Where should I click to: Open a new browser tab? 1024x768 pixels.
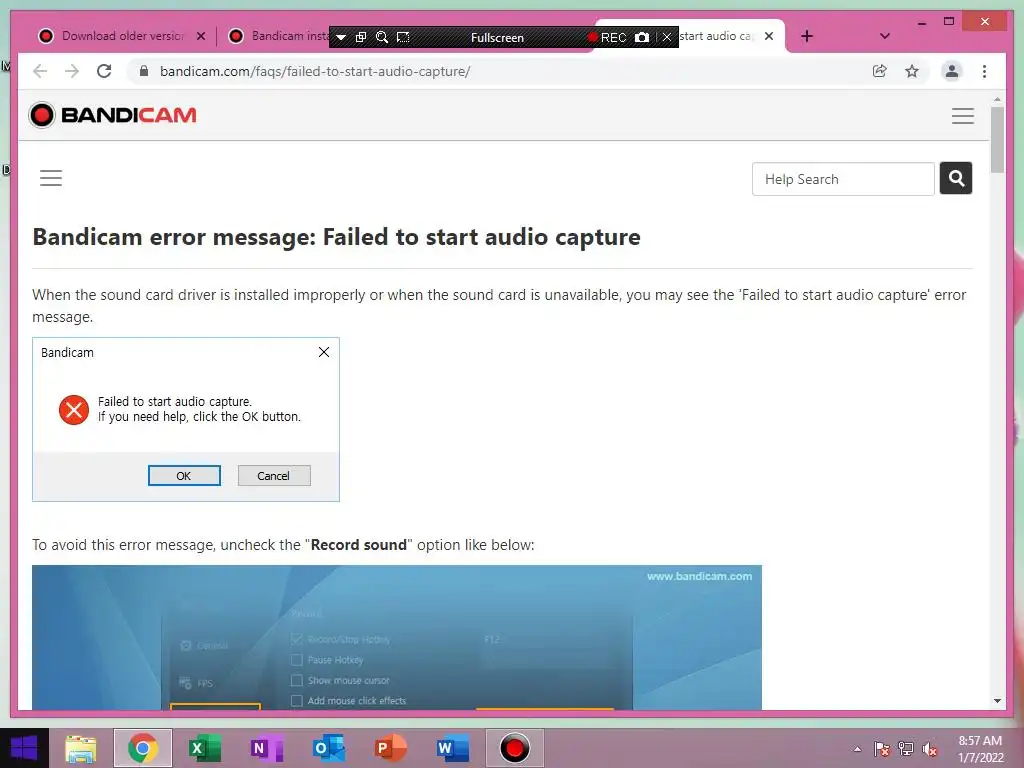[x=807, y=36]
